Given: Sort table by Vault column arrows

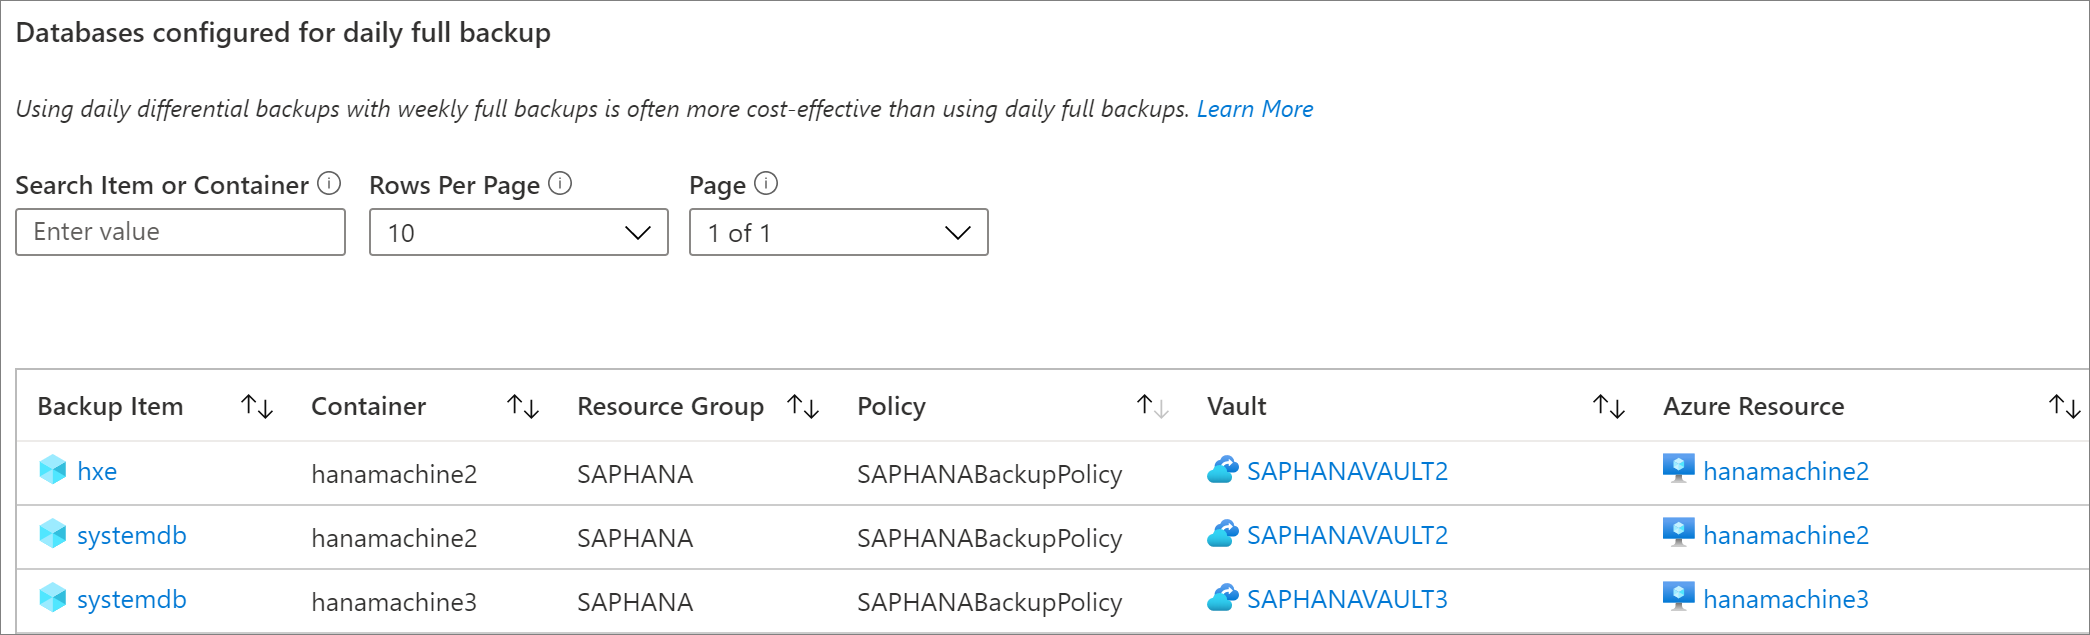Looking at the screenshot, I should click(1609, 407).
